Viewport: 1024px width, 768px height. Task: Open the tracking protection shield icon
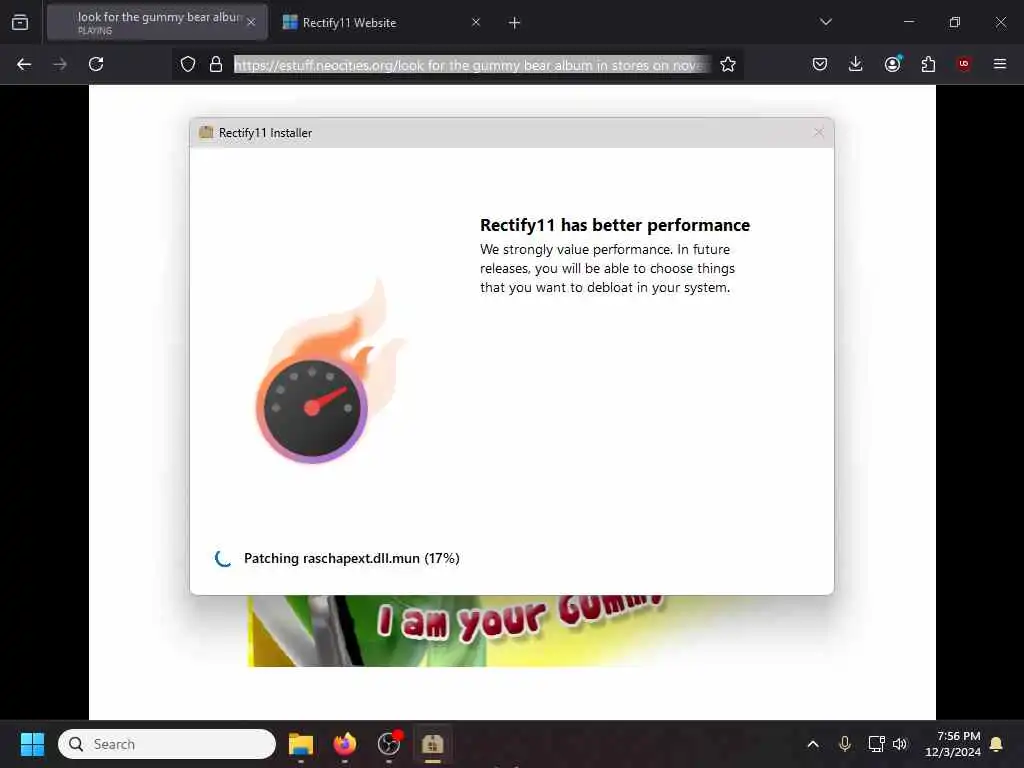[188, 64]
